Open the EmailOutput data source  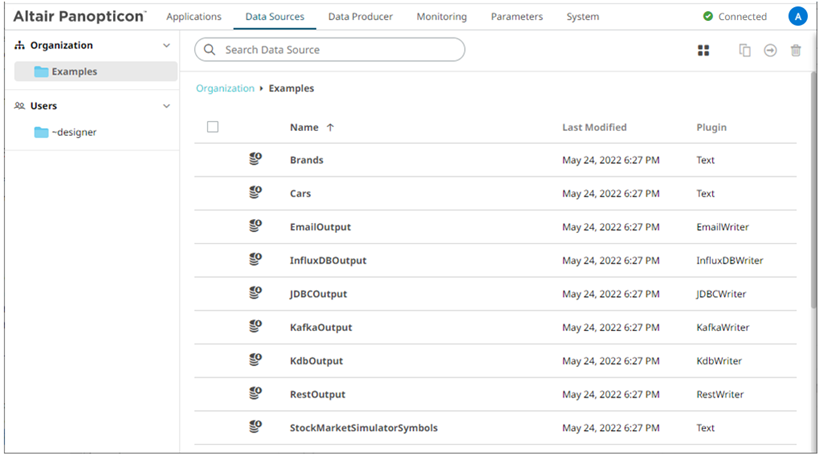320,227
